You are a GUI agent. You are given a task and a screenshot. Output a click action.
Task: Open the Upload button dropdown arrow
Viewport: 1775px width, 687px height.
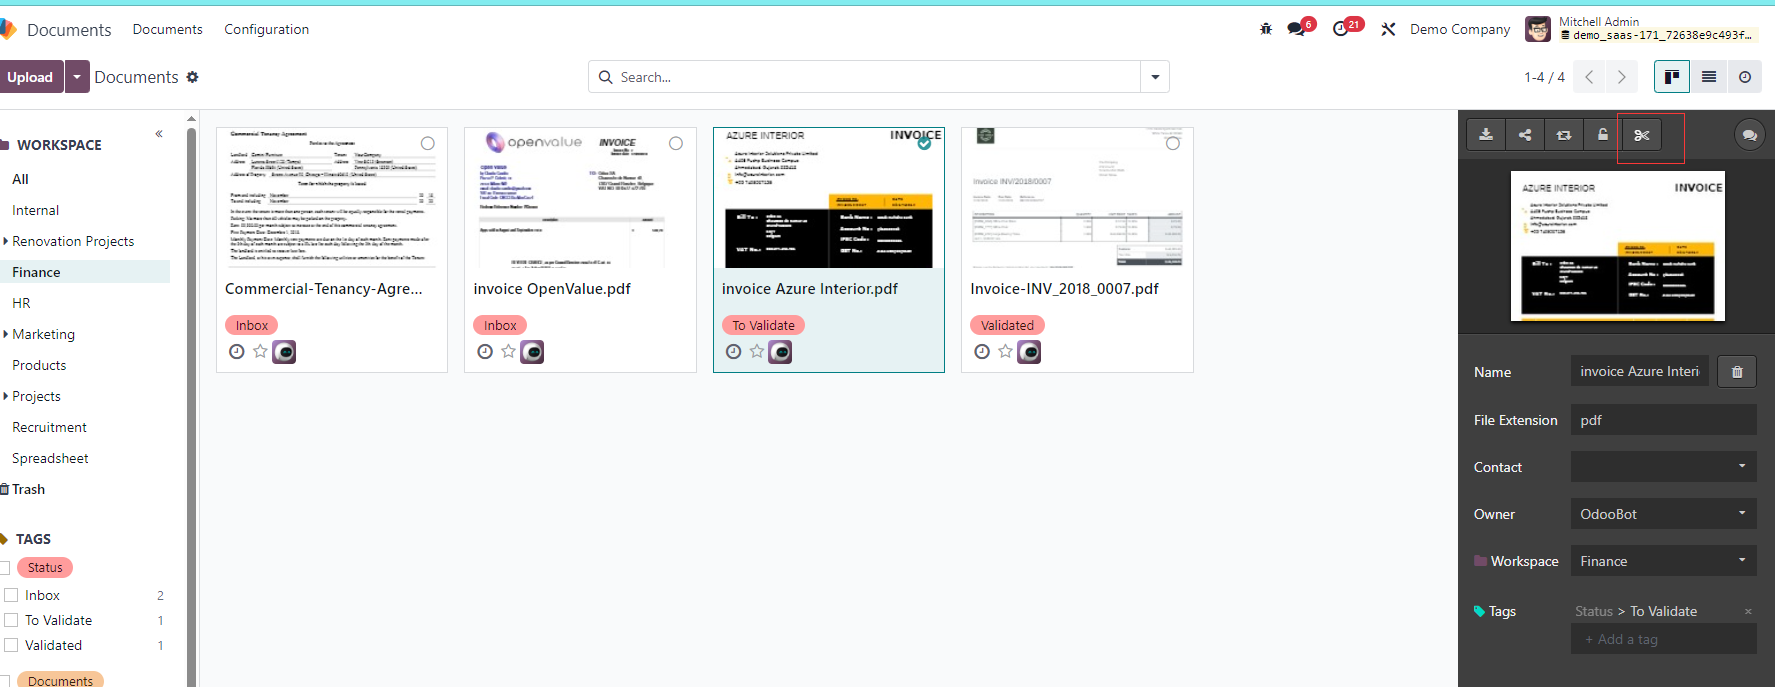[77, 77]
